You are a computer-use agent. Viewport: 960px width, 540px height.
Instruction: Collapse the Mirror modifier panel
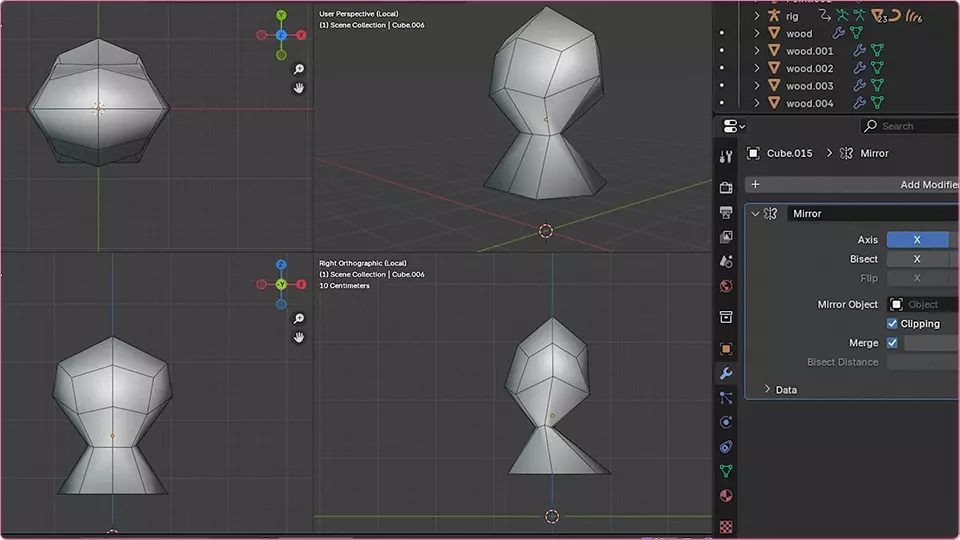755,213
